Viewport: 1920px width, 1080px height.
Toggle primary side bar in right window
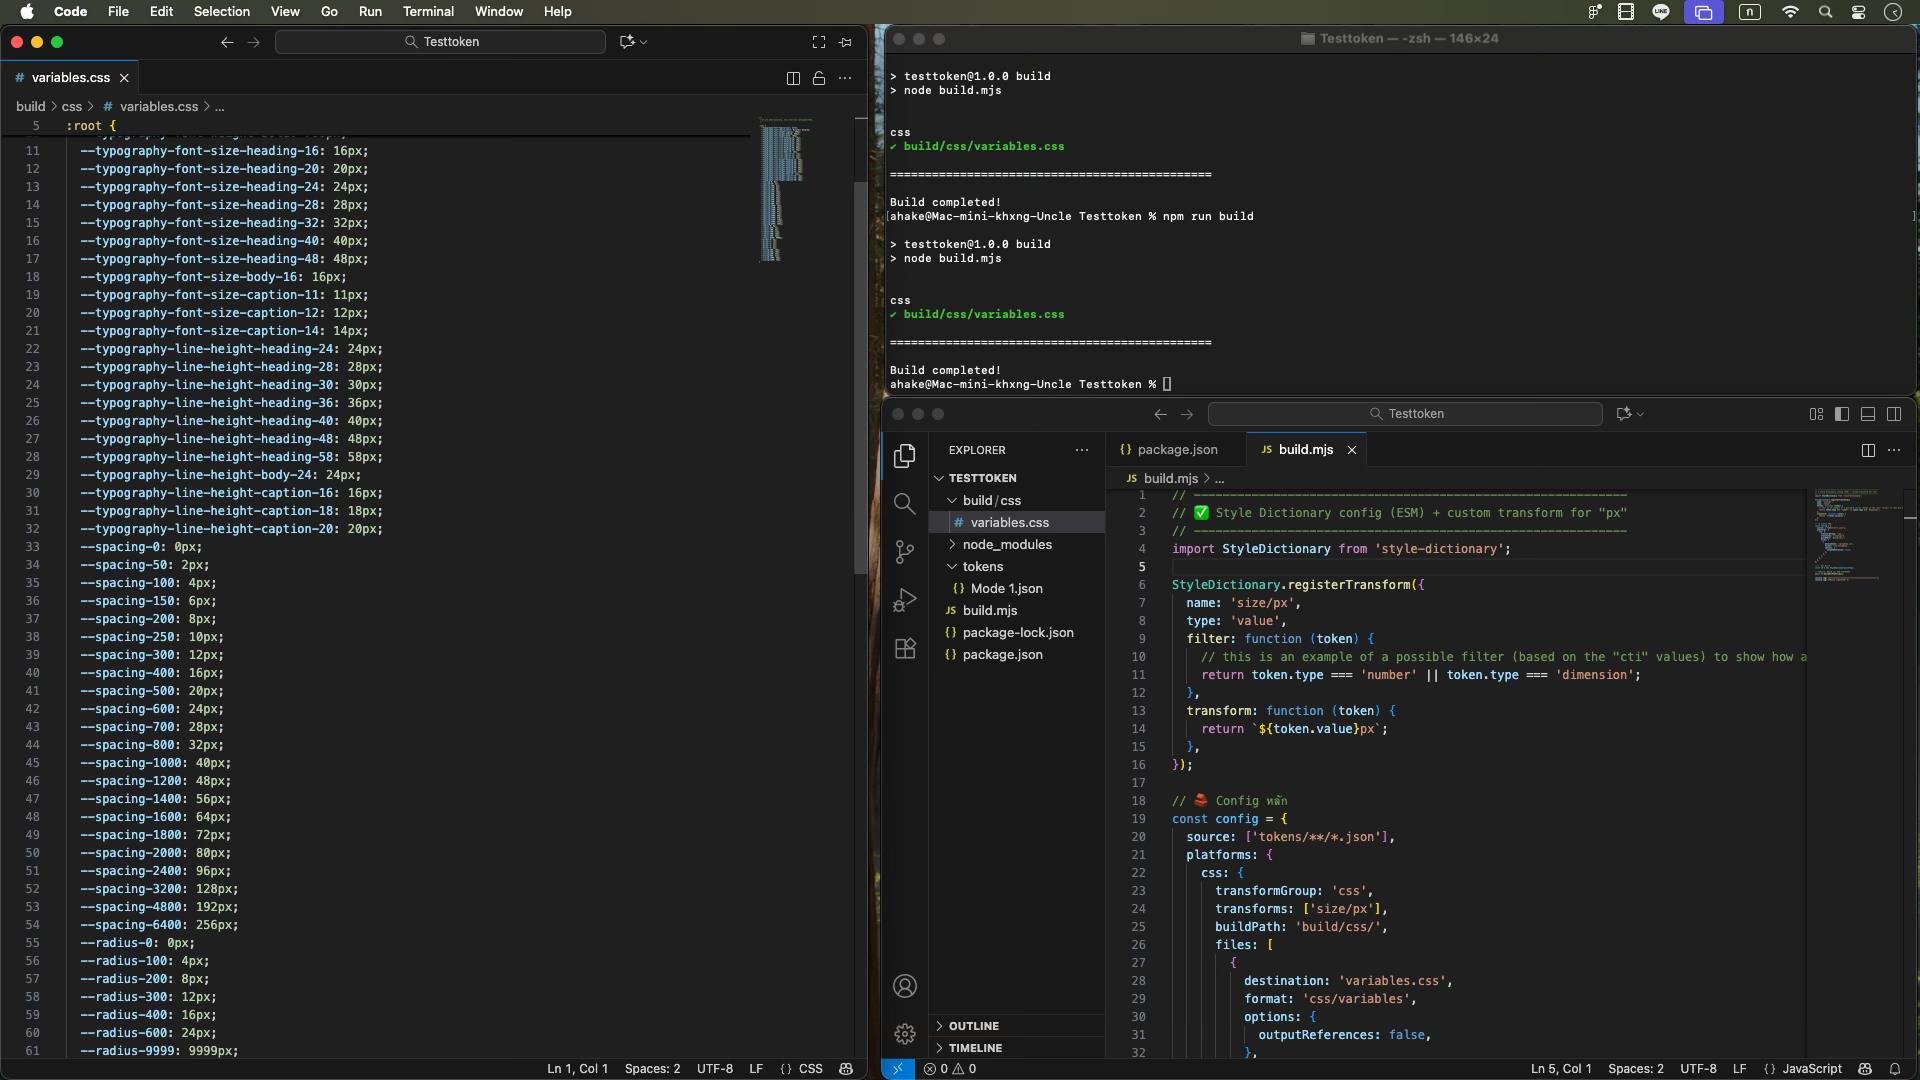coord(1842,414)
